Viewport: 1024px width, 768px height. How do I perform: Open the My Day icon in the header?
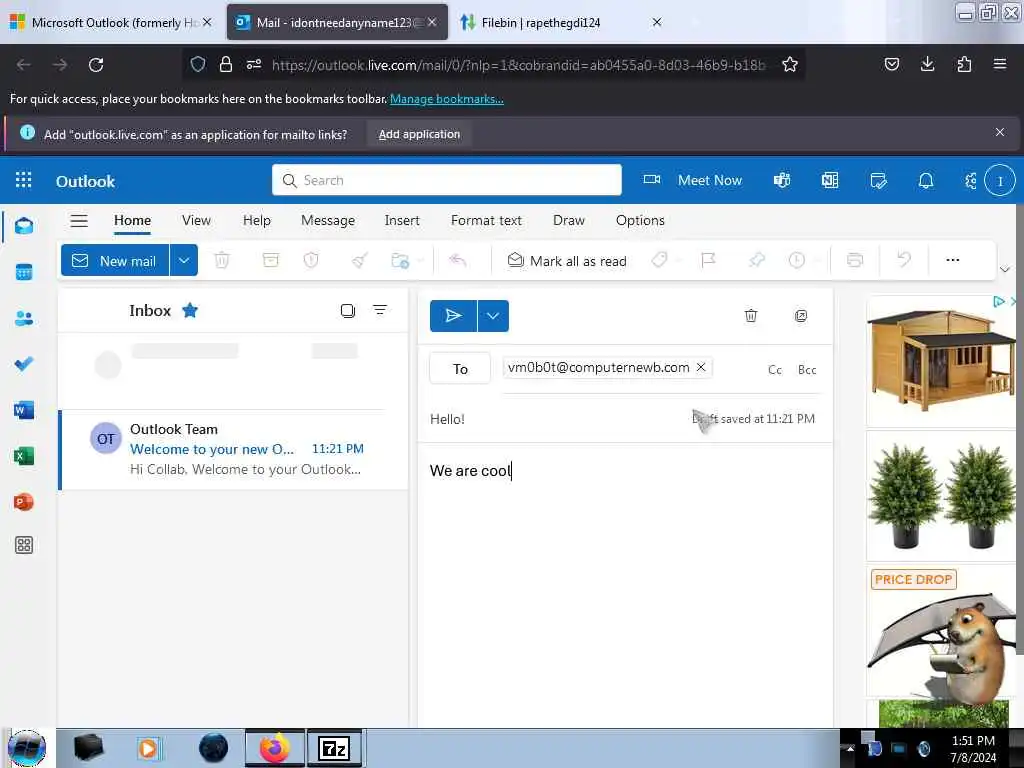coord(878,180)
